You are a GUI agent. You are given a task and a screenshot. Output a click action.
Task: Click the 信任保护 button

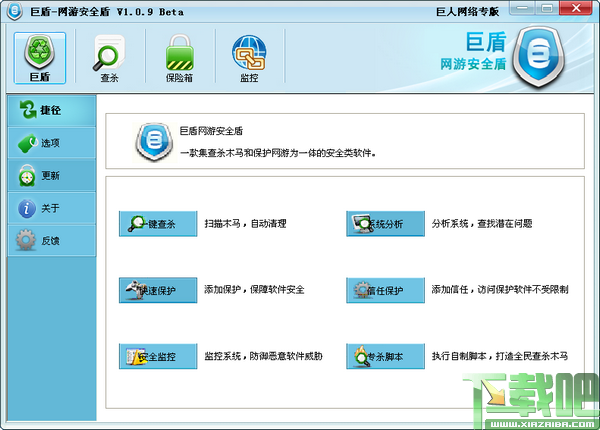pyautogui.click(x=385, y=290)
